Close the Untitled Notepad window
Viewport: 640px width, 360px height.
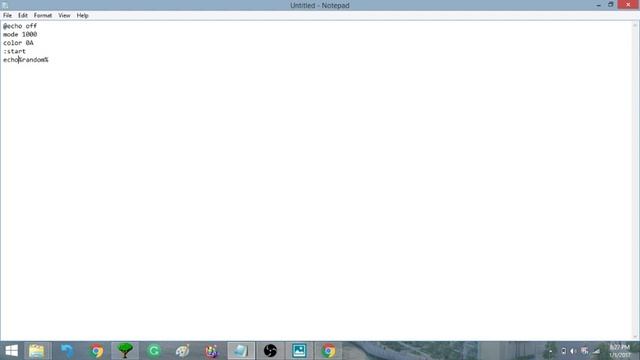pyautogui.click(x=628, y=5)
